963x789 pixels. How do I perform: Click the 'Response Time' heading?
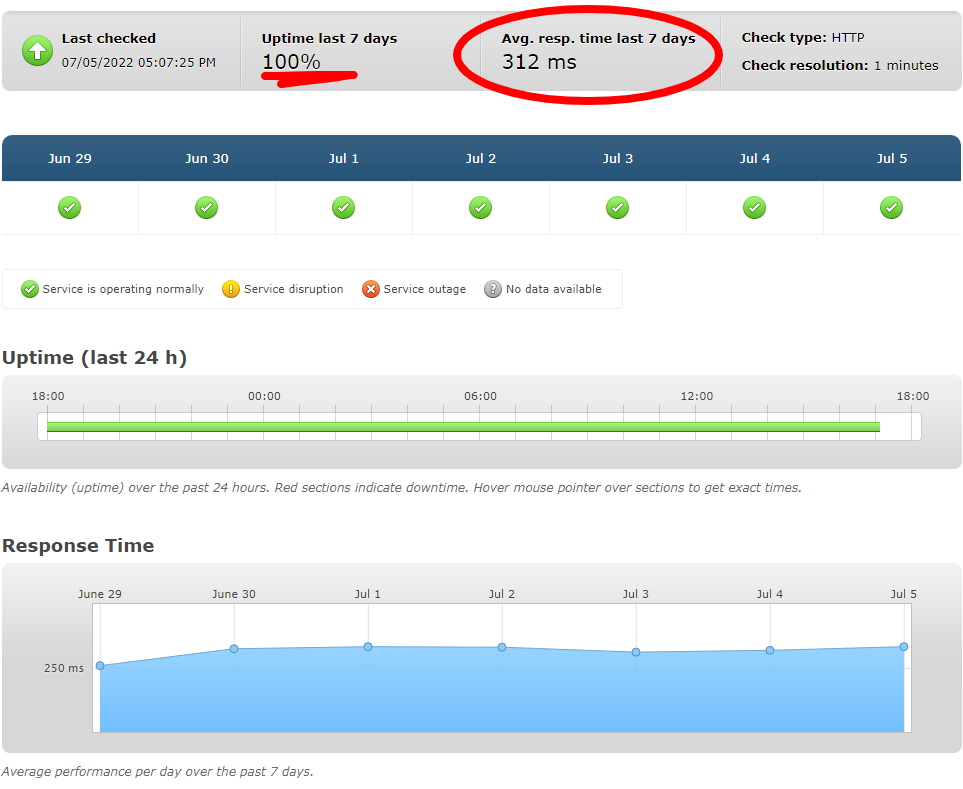click(78, 545)
